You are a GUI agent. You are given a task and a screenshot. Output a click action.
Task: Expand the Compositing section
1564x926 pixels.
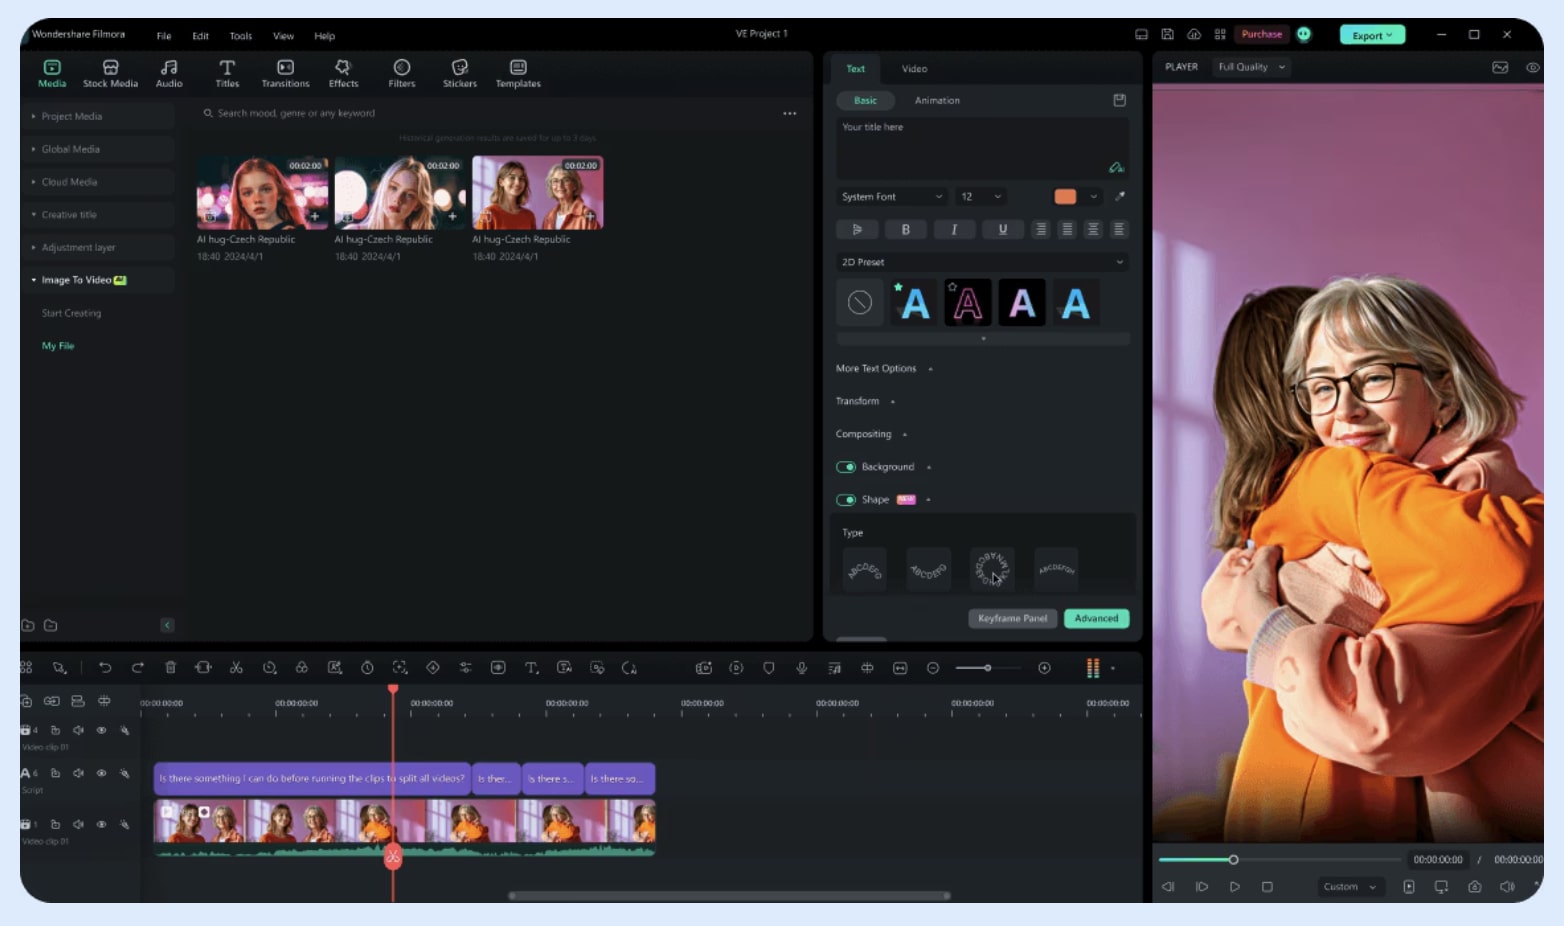coord(871,434)
